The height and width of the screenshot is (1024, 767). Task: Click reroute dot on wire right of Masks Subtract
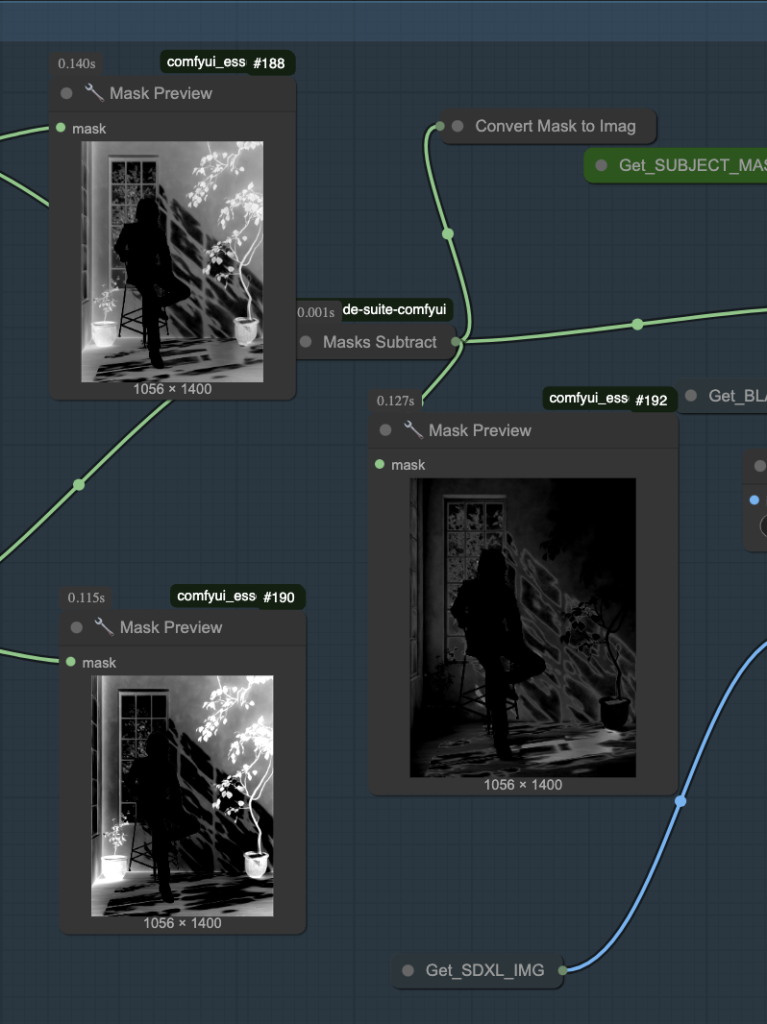click(x=638, y=324)
